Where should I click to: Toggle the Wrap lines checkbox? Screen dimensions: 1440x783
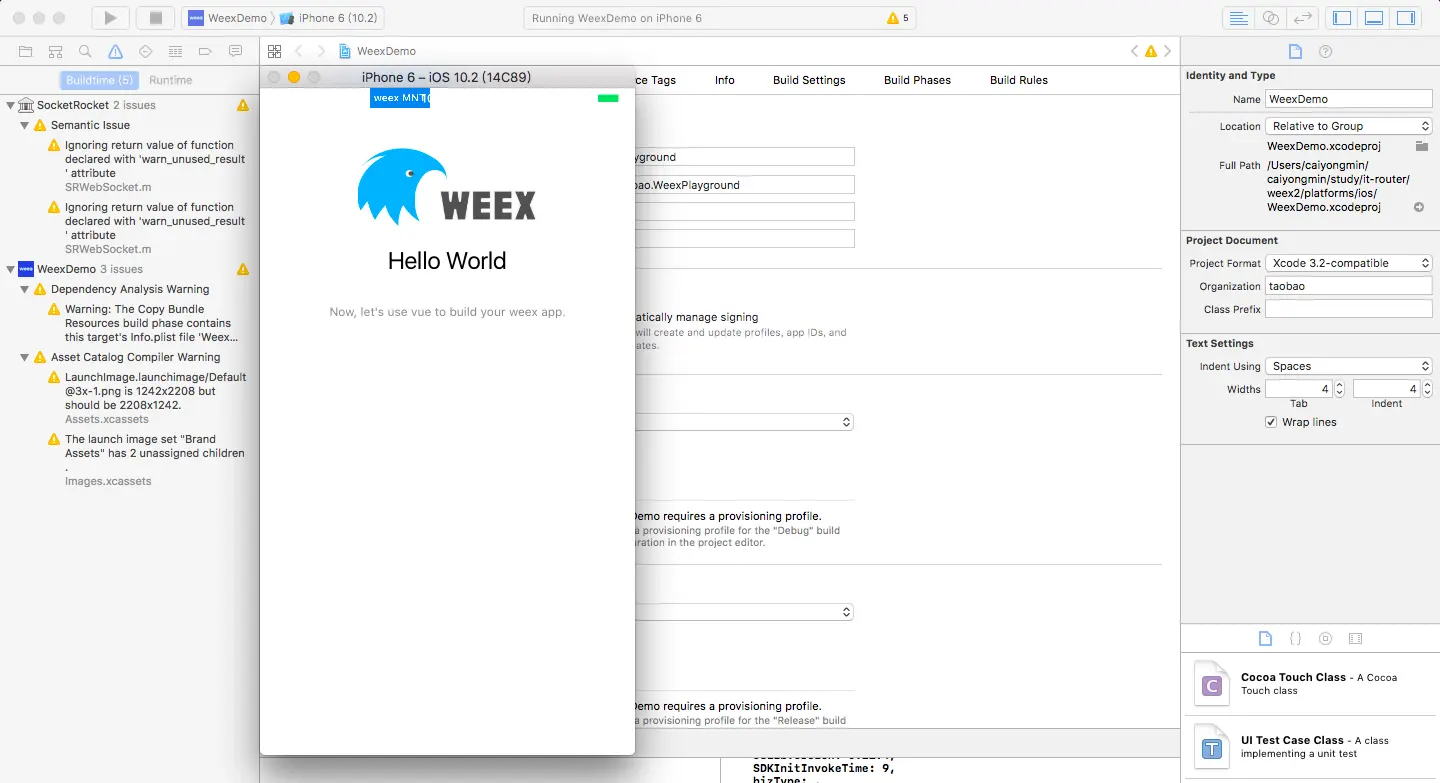pyautogui.click(x=1271, y=422)
